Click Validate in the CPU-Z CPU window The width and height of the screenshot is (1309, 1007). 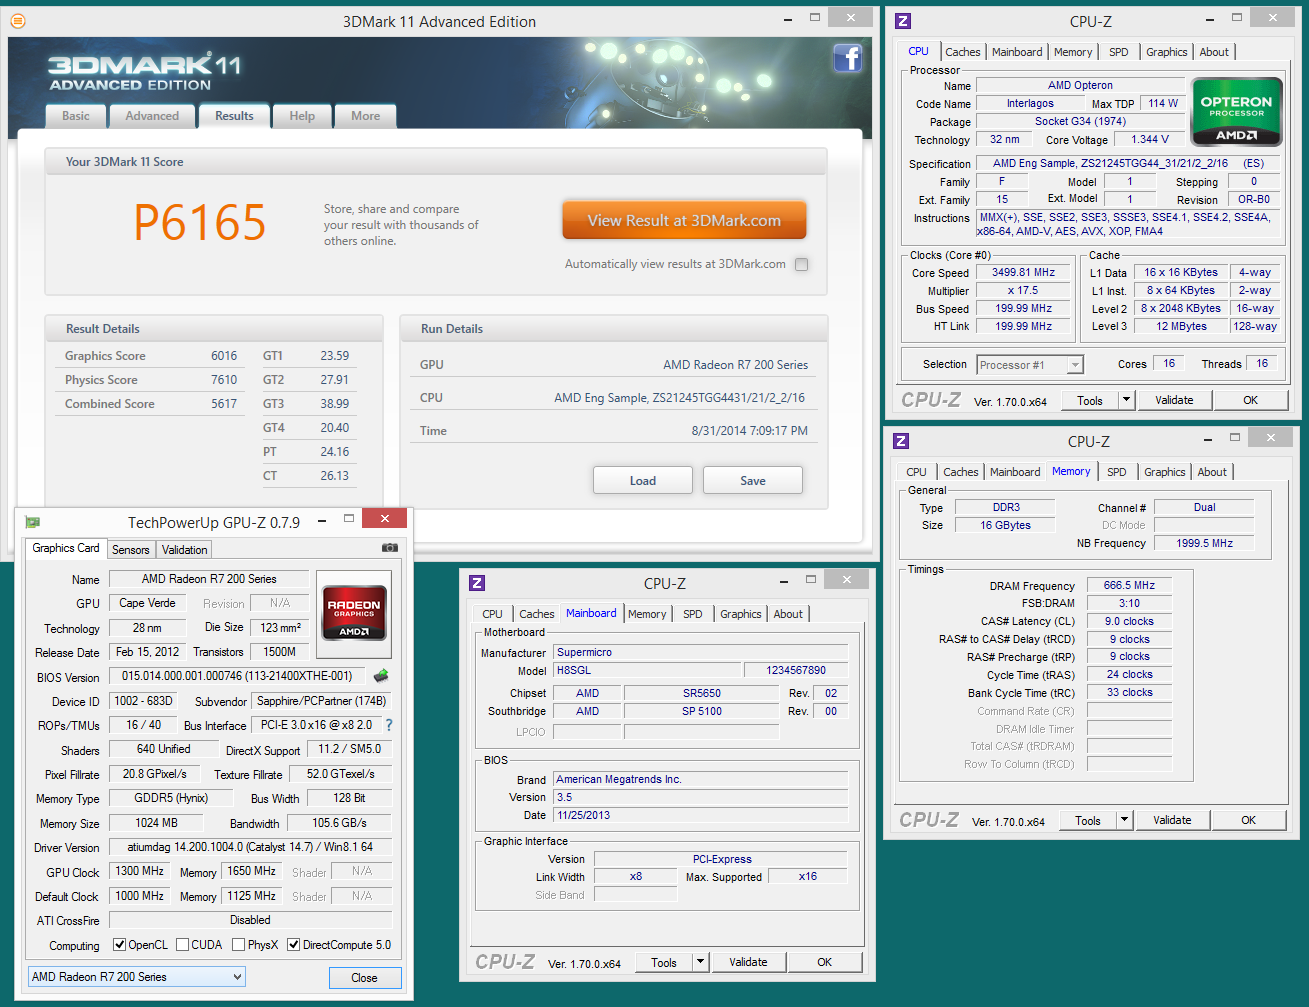point(1174,400)
